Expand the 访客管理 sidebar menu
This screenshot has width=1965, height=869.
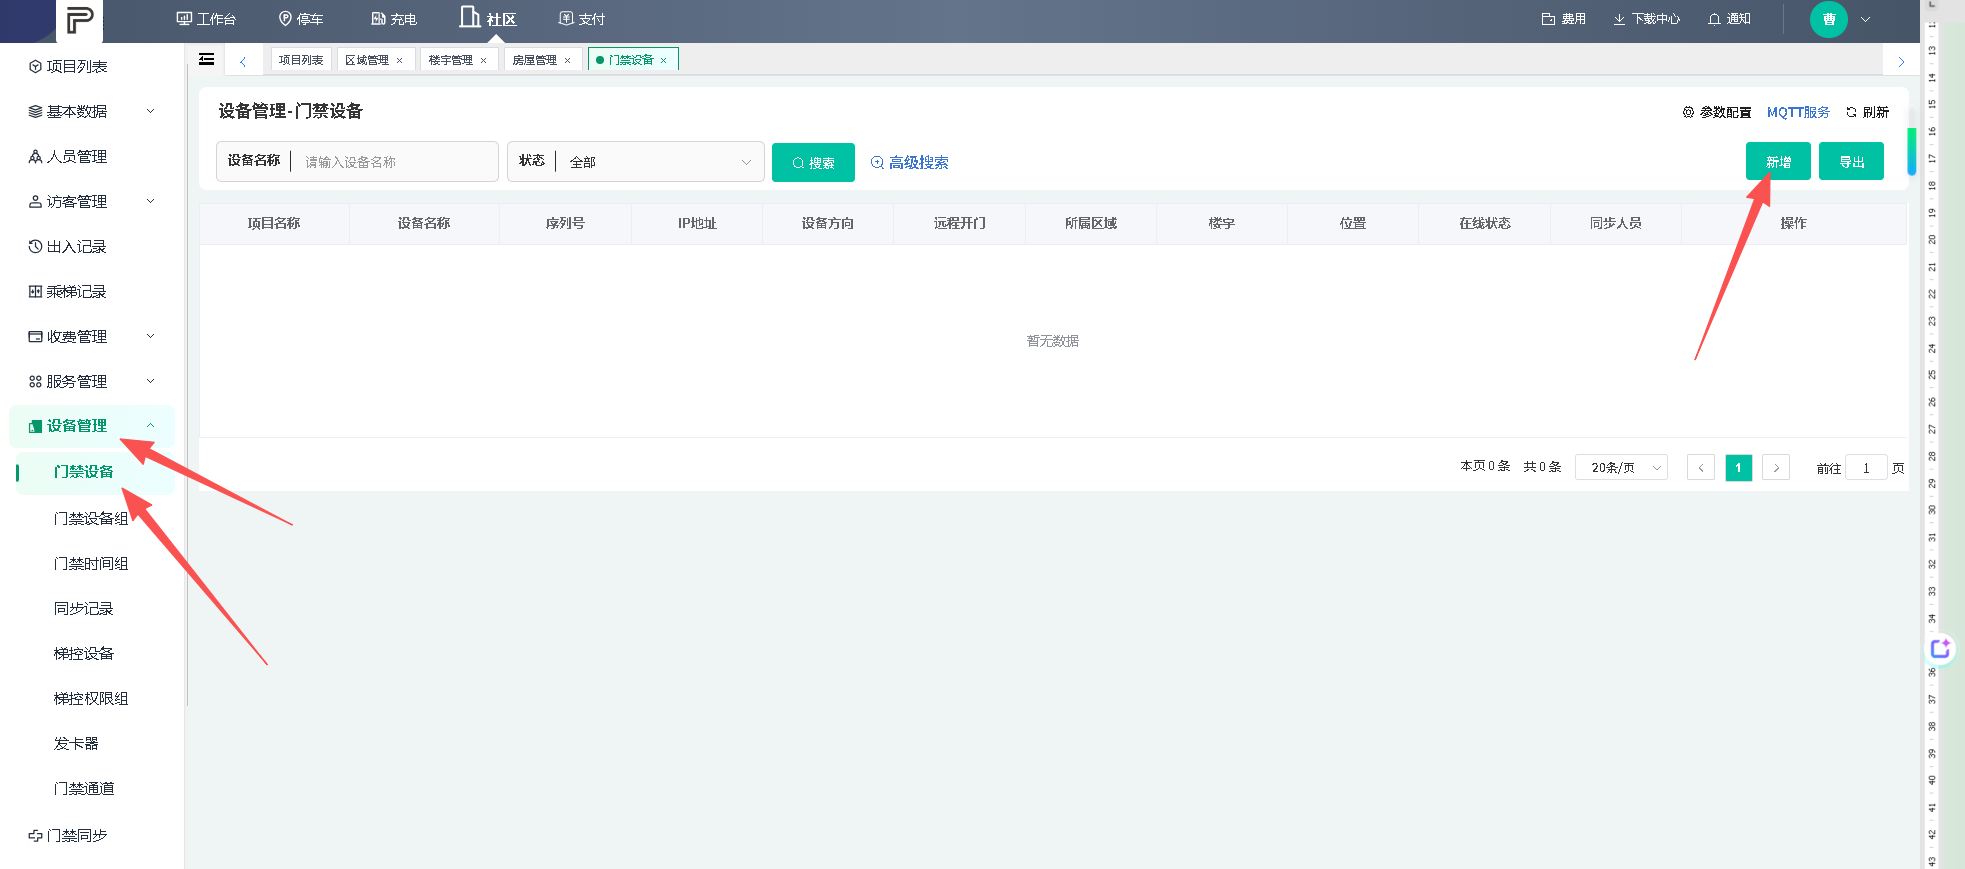[x=92, y=201]
